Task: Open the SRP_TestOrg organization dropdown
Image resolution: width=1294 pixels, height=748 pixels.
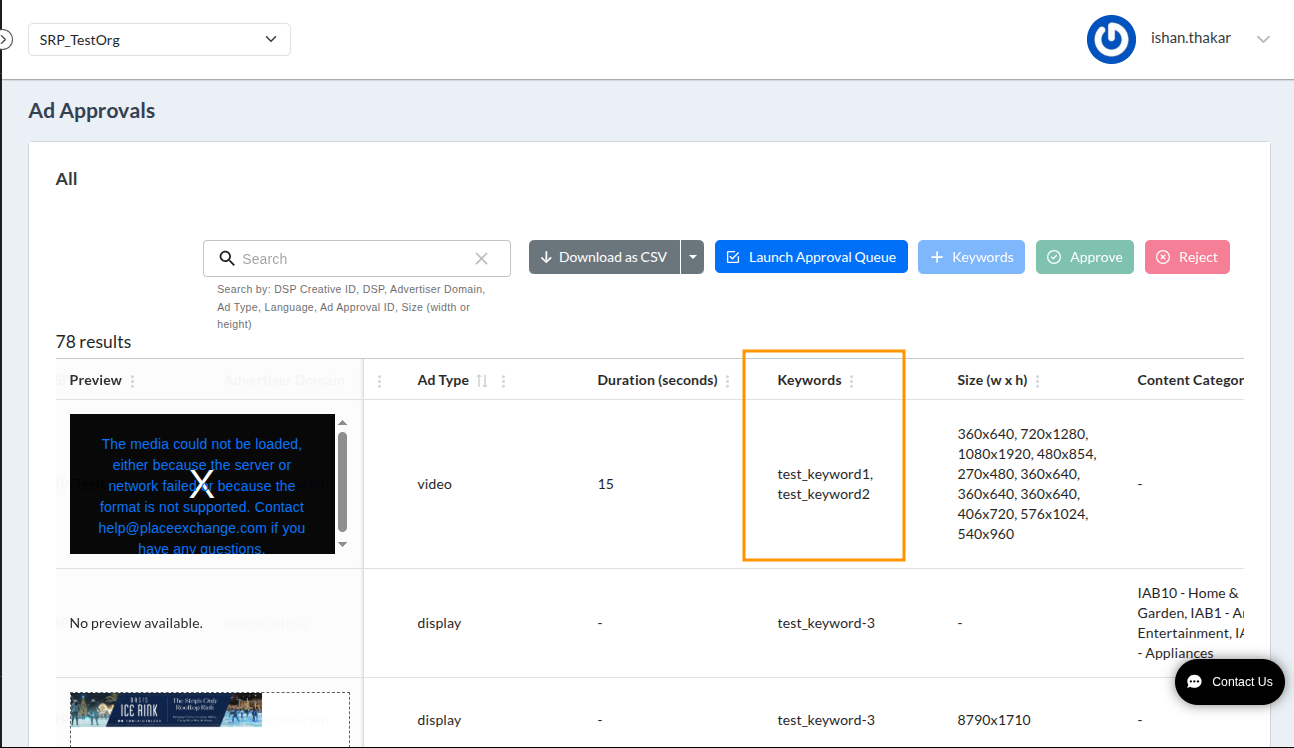Action: coord(159,40)
